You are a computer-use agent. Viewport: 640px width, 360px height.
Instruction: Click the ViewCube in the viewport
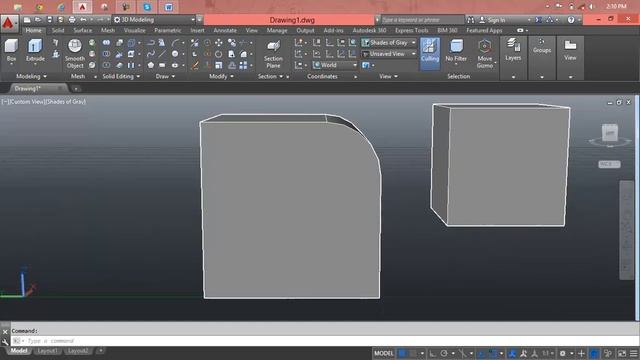(x=610, y=133)
